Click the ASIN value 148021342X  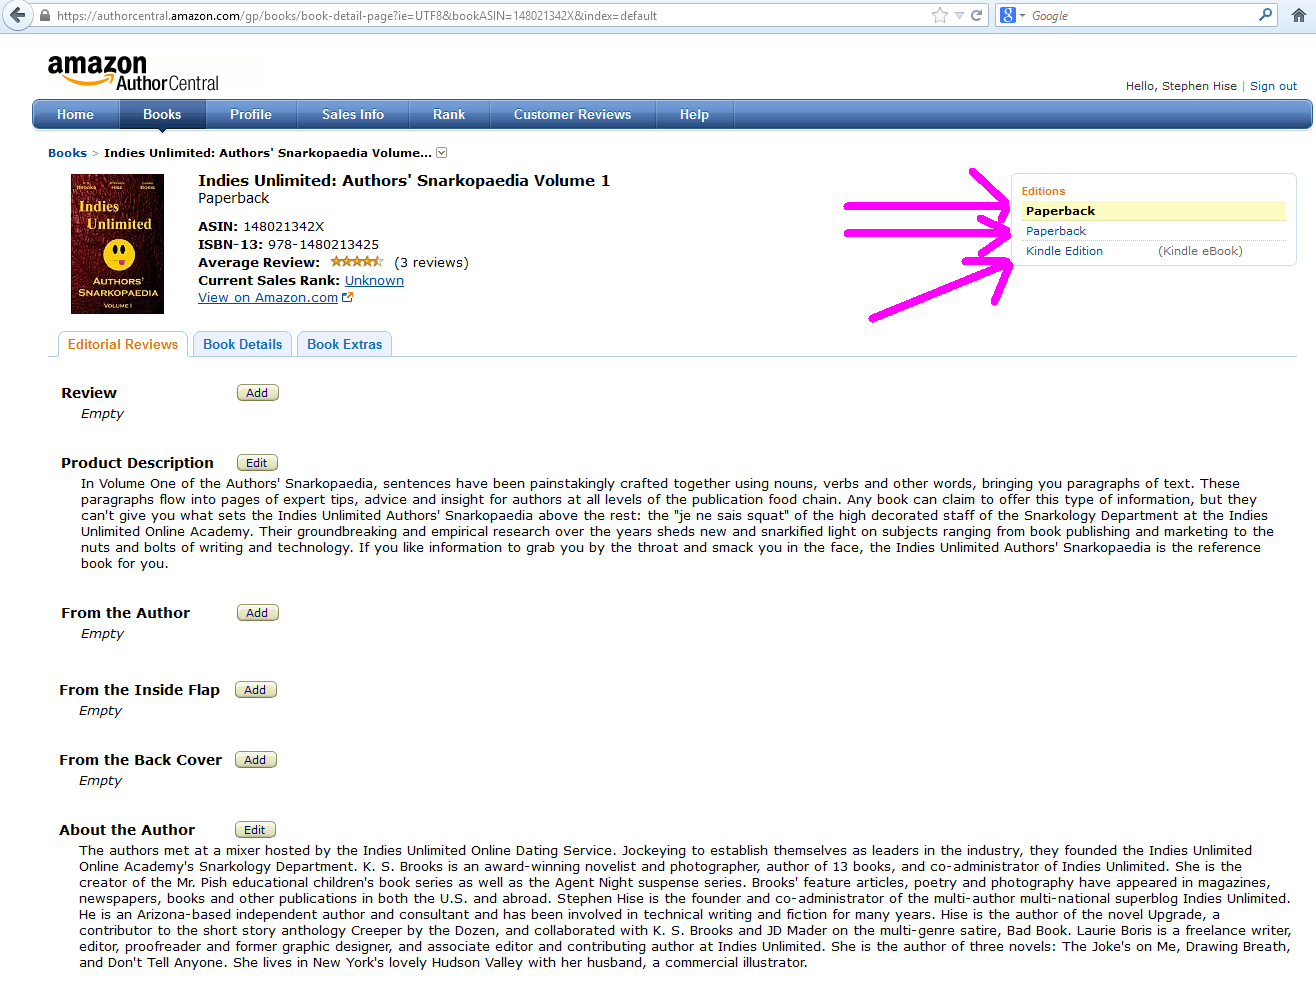coord(284,227)
